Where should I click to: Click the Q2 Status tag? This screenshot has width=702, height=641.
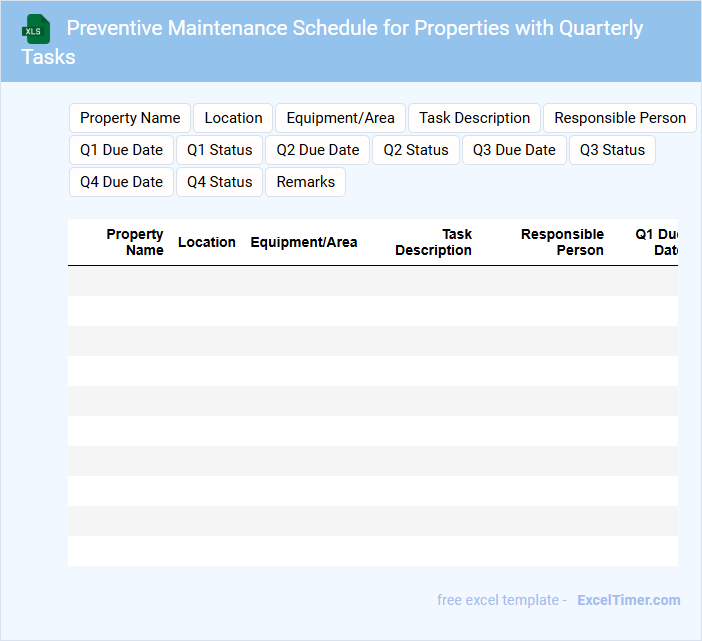(416, 150)
